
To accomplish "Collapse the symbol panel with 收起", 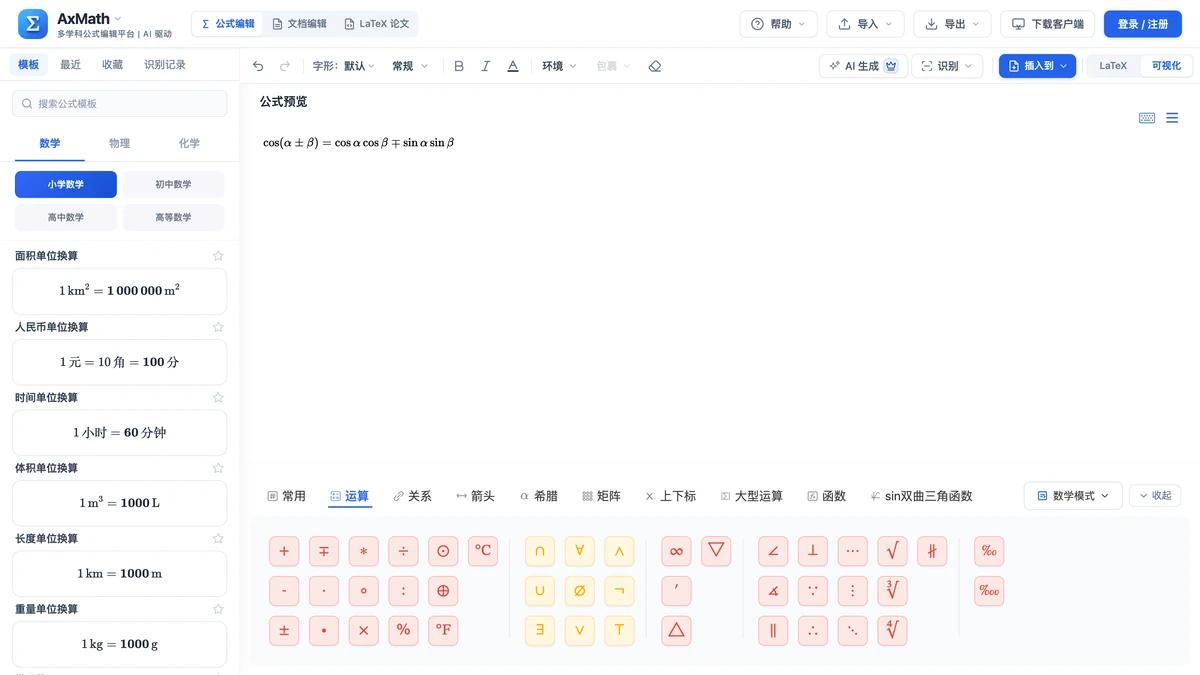I will pos(1155,496).
